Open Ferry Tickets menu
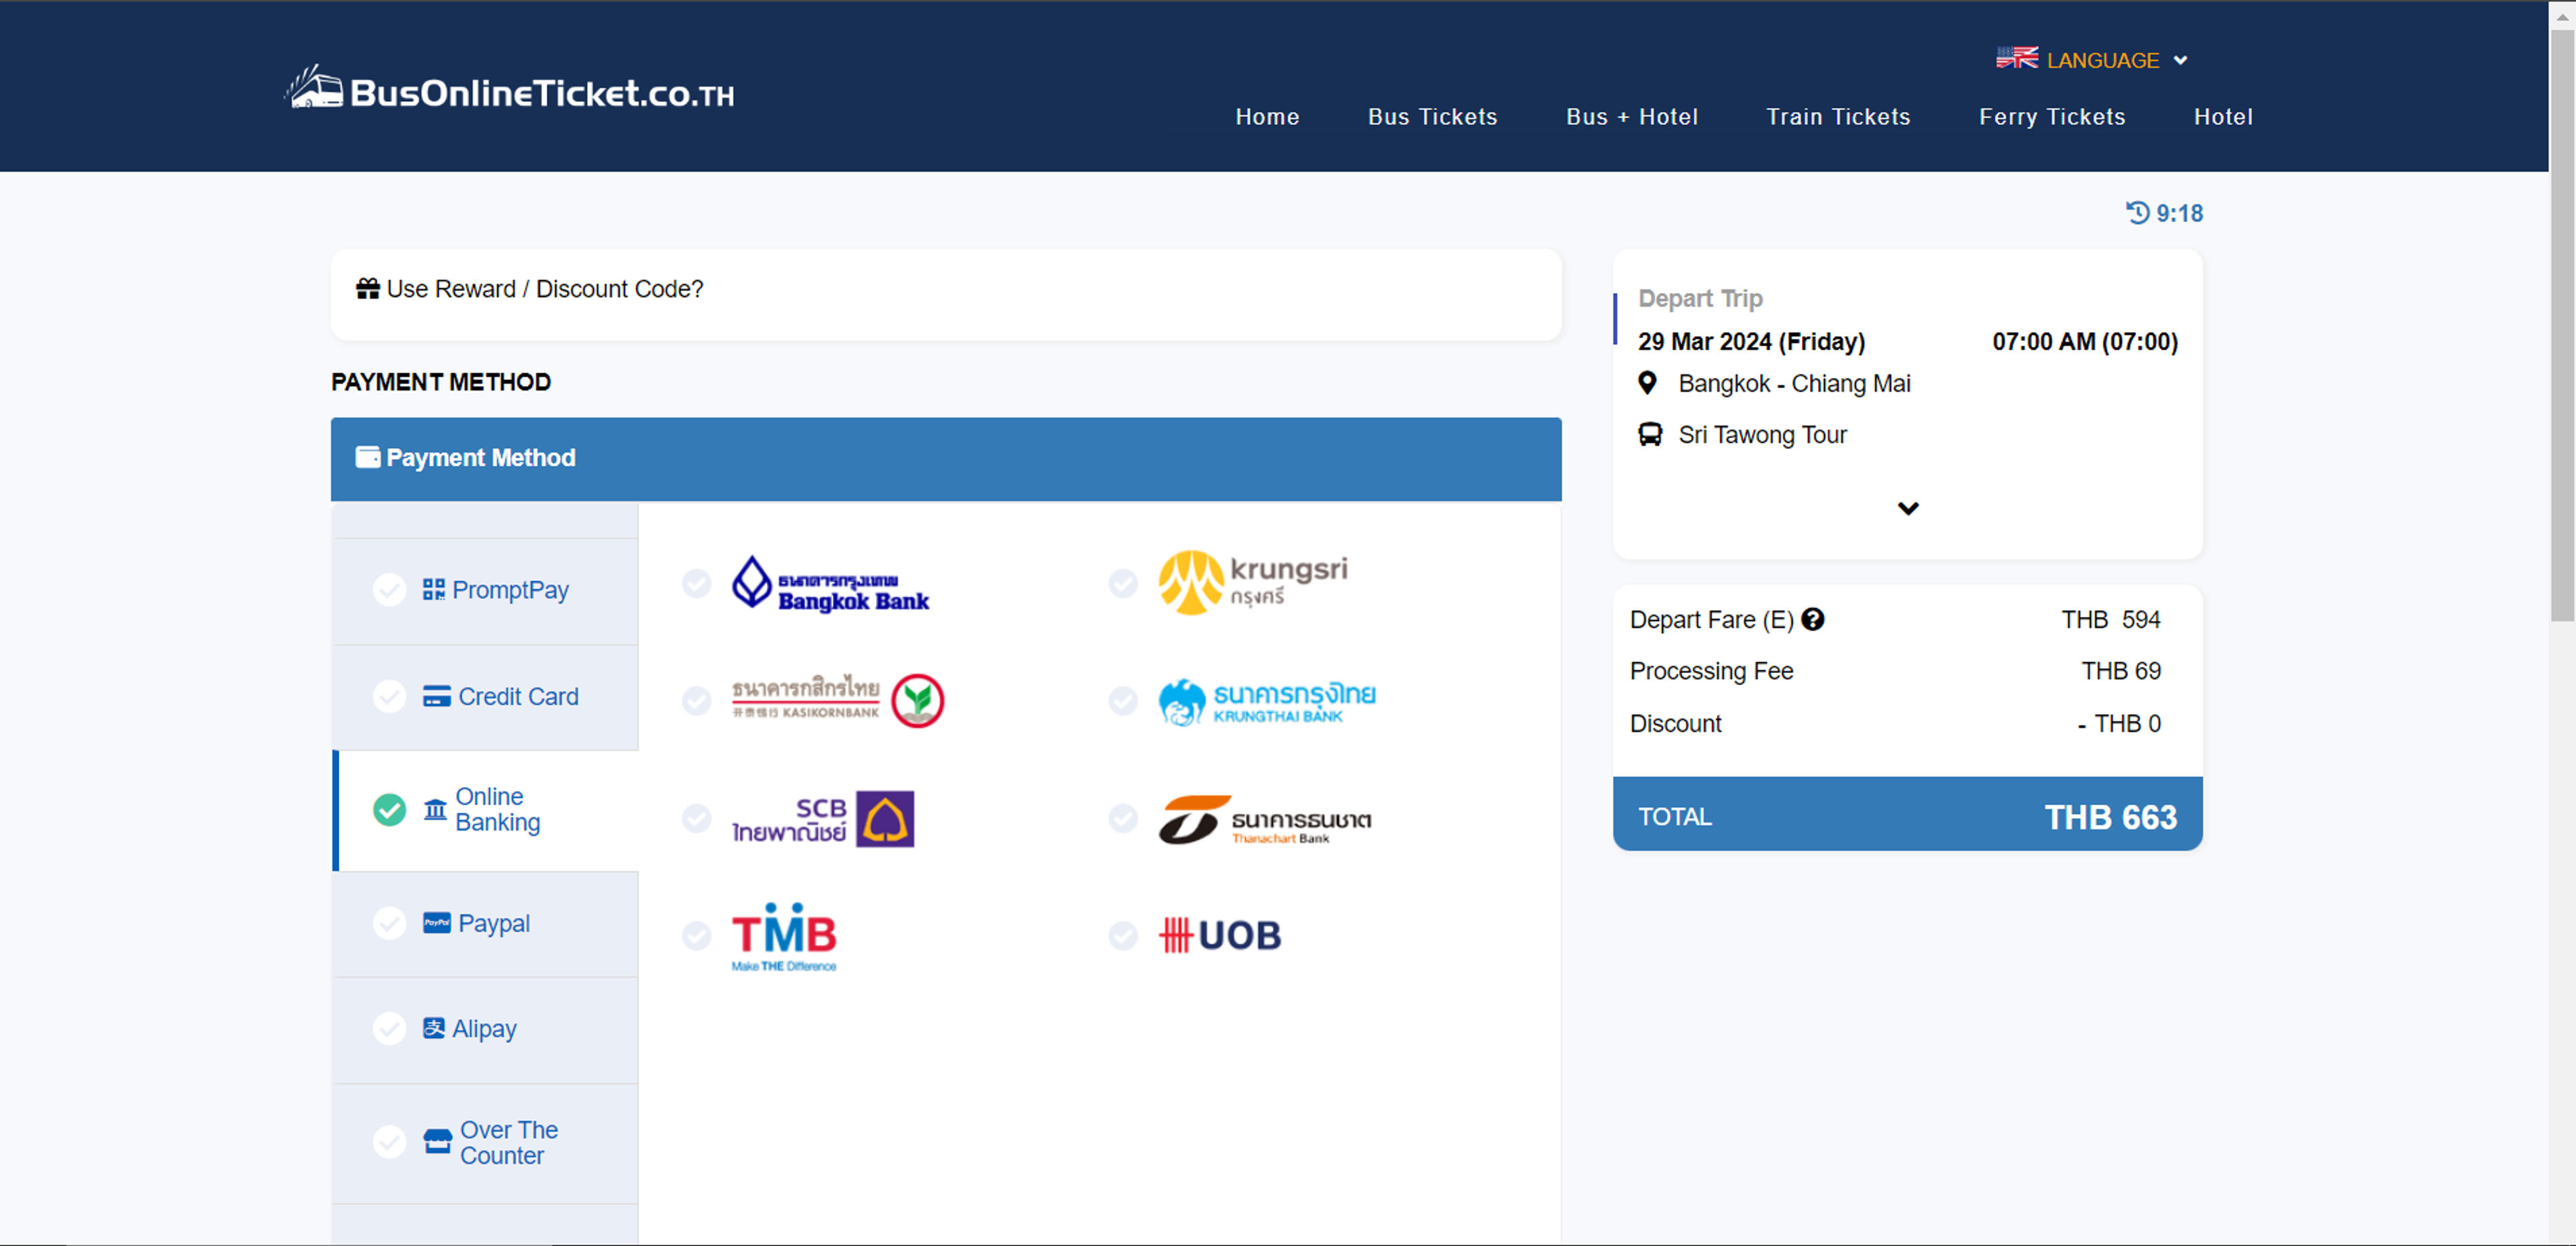The image size is (2576, 1246). (x=2052, y=117)
